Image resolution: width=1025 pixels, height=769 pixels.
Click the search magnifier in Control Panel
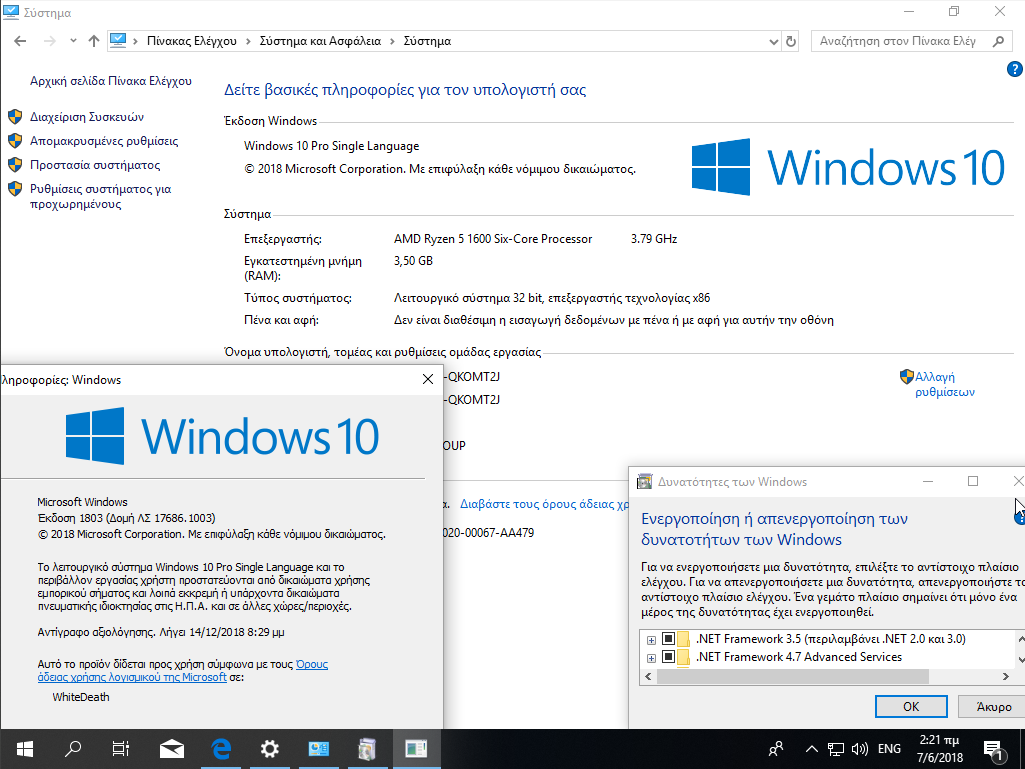(998, 41)
